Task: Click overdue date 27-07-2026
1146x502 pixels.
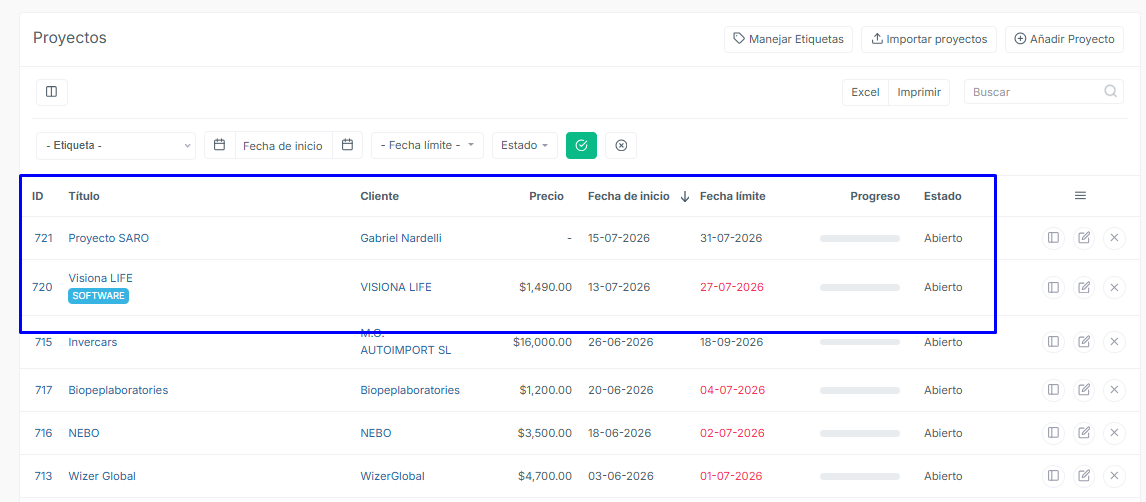Action: click(732, 287)
